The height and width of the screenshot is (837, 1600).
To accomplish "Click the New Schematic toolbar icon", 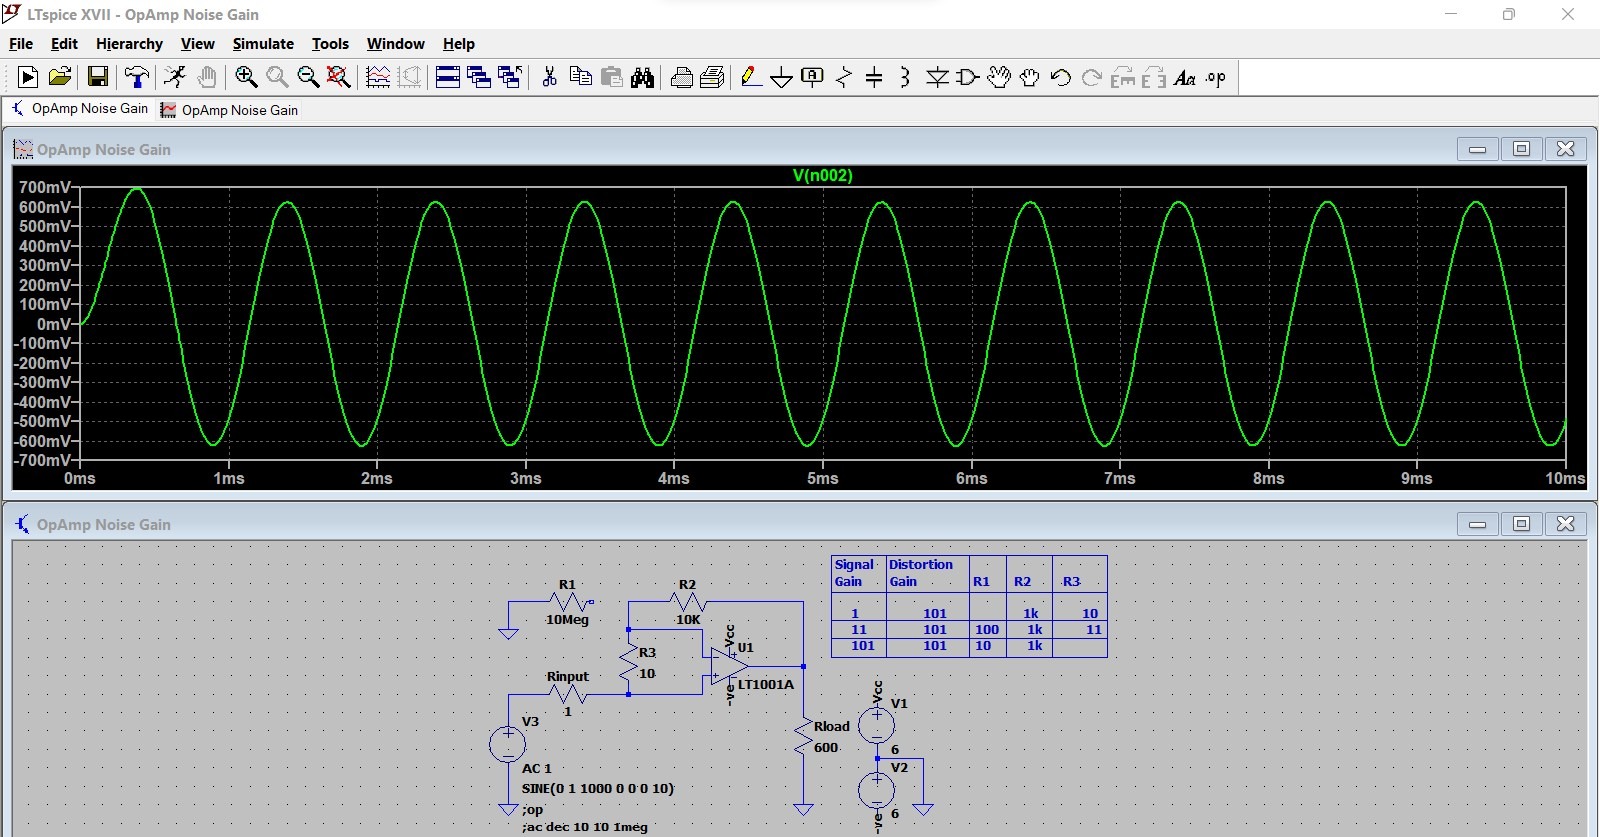I will click(x=28, y=77).
